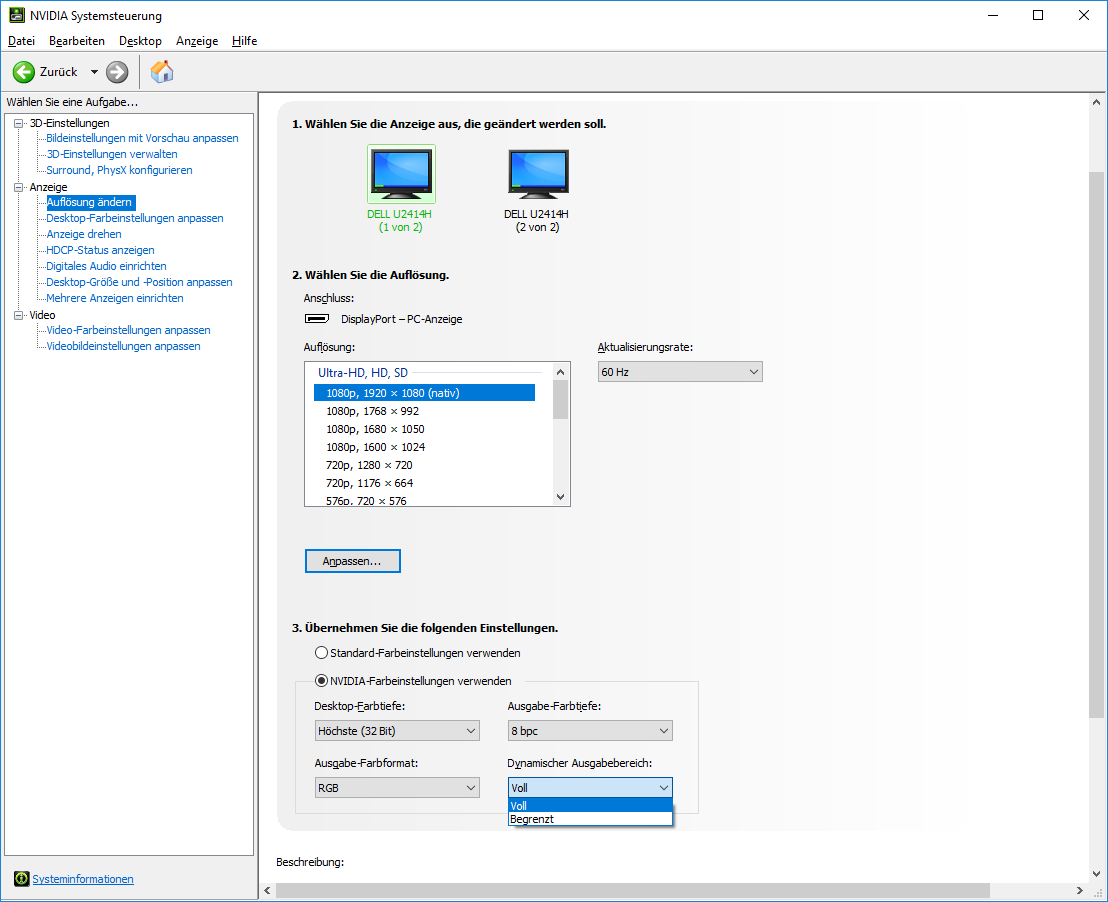Collapse the Anzeige tree node
Screen dimensions: 1108x902
(x=18, y=187)
